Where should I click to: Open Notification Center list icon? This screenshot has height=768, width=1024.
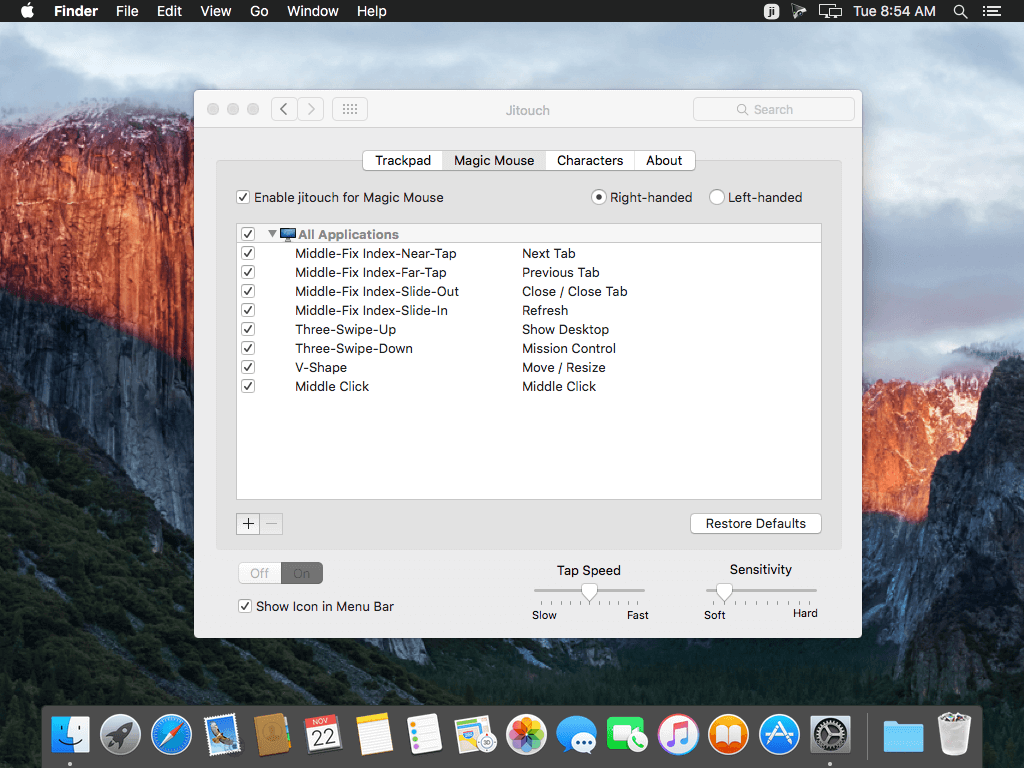click(x=991, y=11)
